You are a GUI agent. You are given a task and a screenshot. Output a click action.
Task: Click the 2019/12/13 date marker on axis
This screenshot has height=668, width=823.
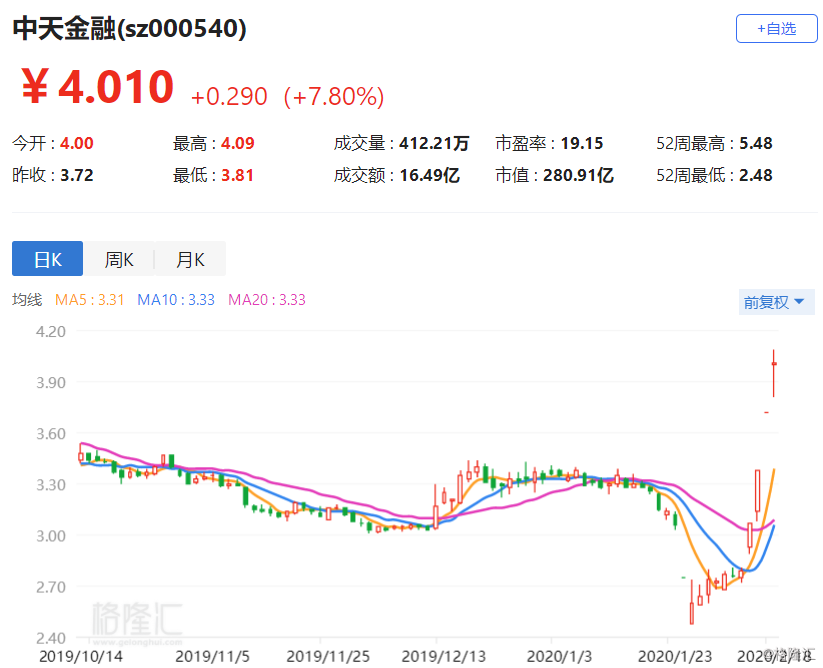coord(444,656)
